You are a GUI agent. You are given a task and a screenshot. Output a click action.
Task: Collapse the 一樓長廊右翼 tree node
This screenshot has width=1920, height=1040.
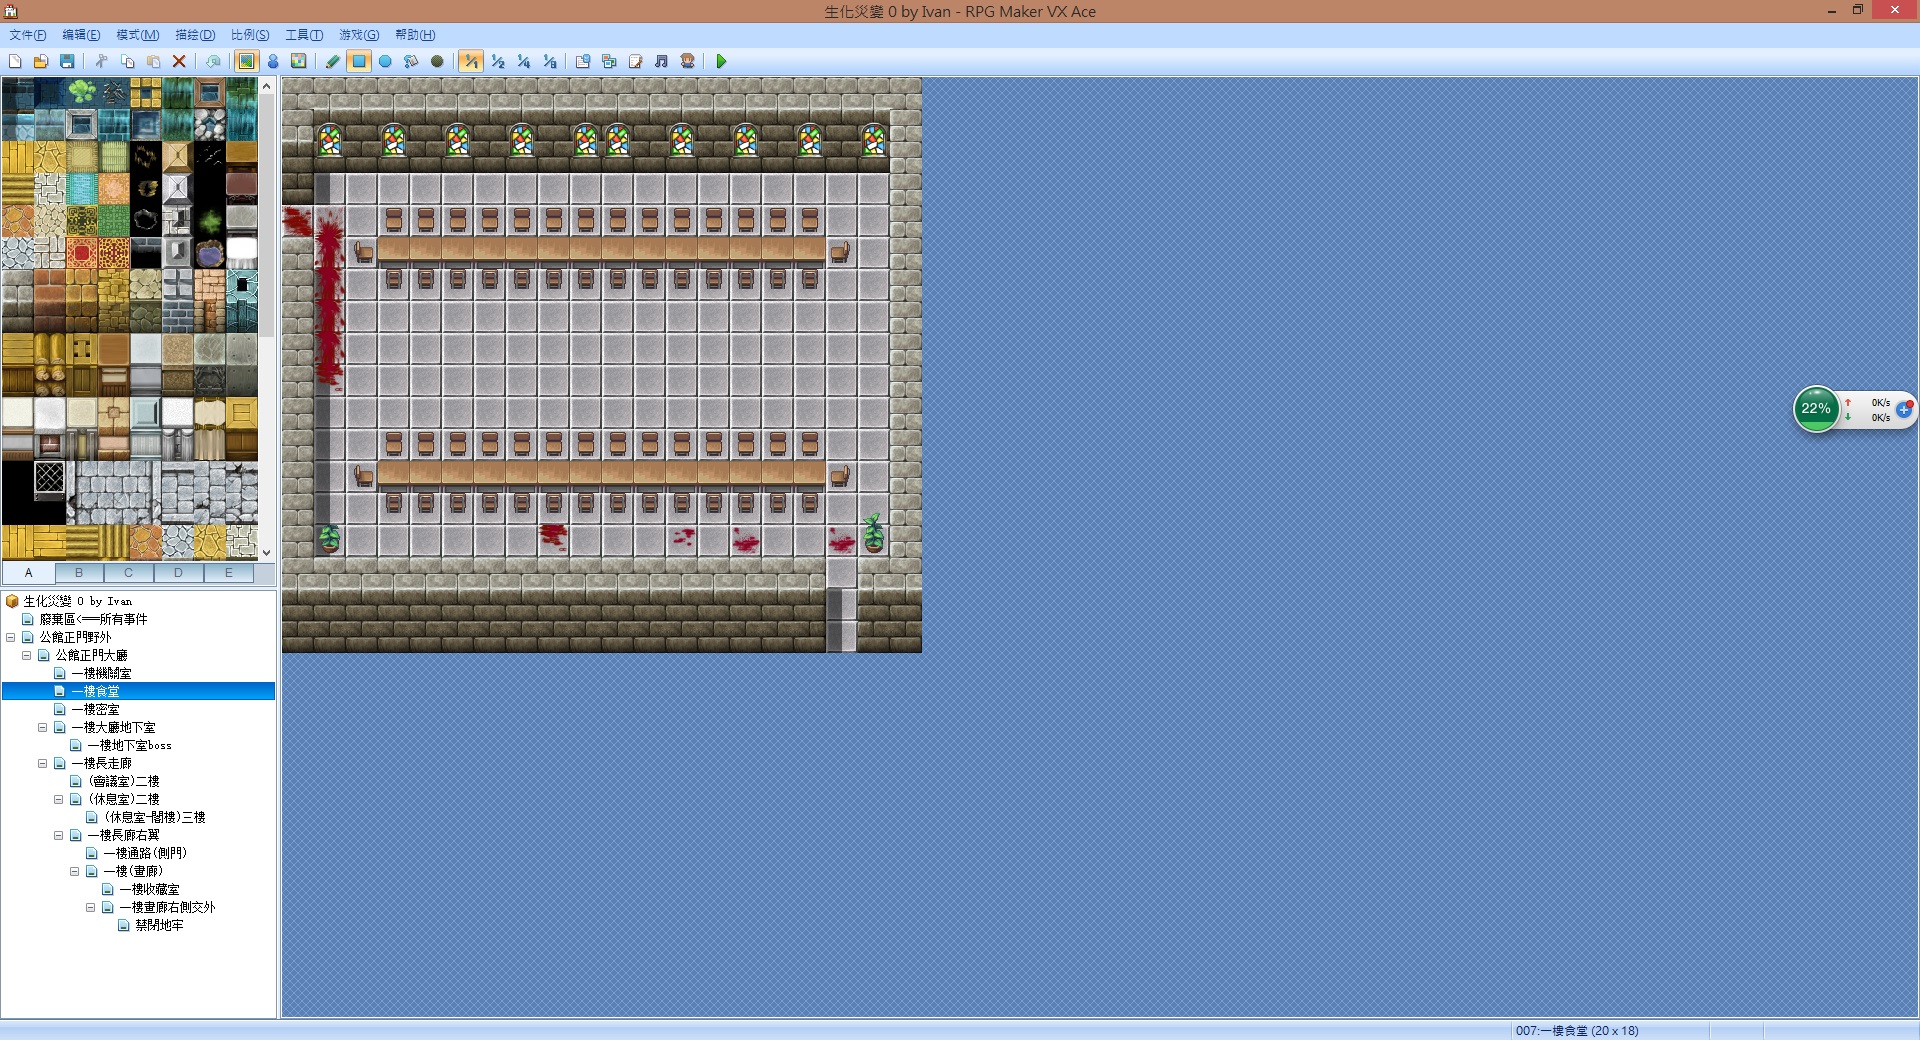coord(59,835)
